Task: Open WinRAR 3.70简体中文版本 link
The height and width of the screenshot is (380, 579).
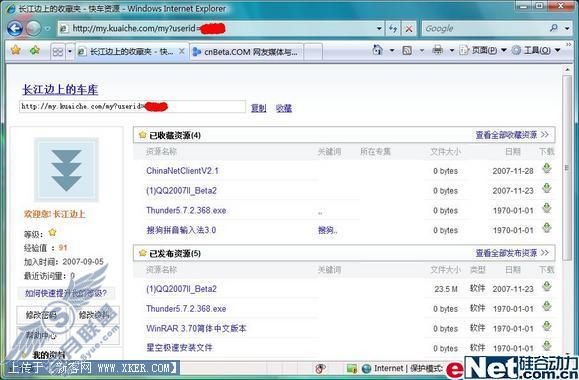Action: click(x=196, y=328)
